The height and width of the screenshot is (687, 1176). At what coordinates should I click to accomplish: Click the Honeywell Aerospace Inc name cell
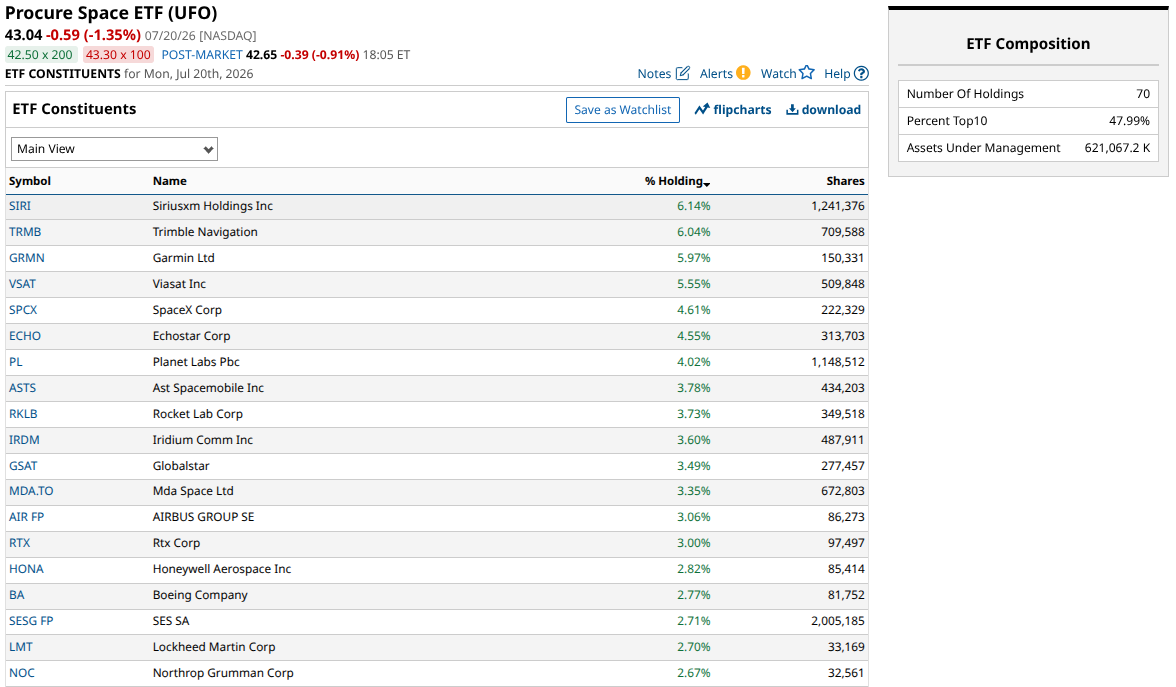(222, 568)
